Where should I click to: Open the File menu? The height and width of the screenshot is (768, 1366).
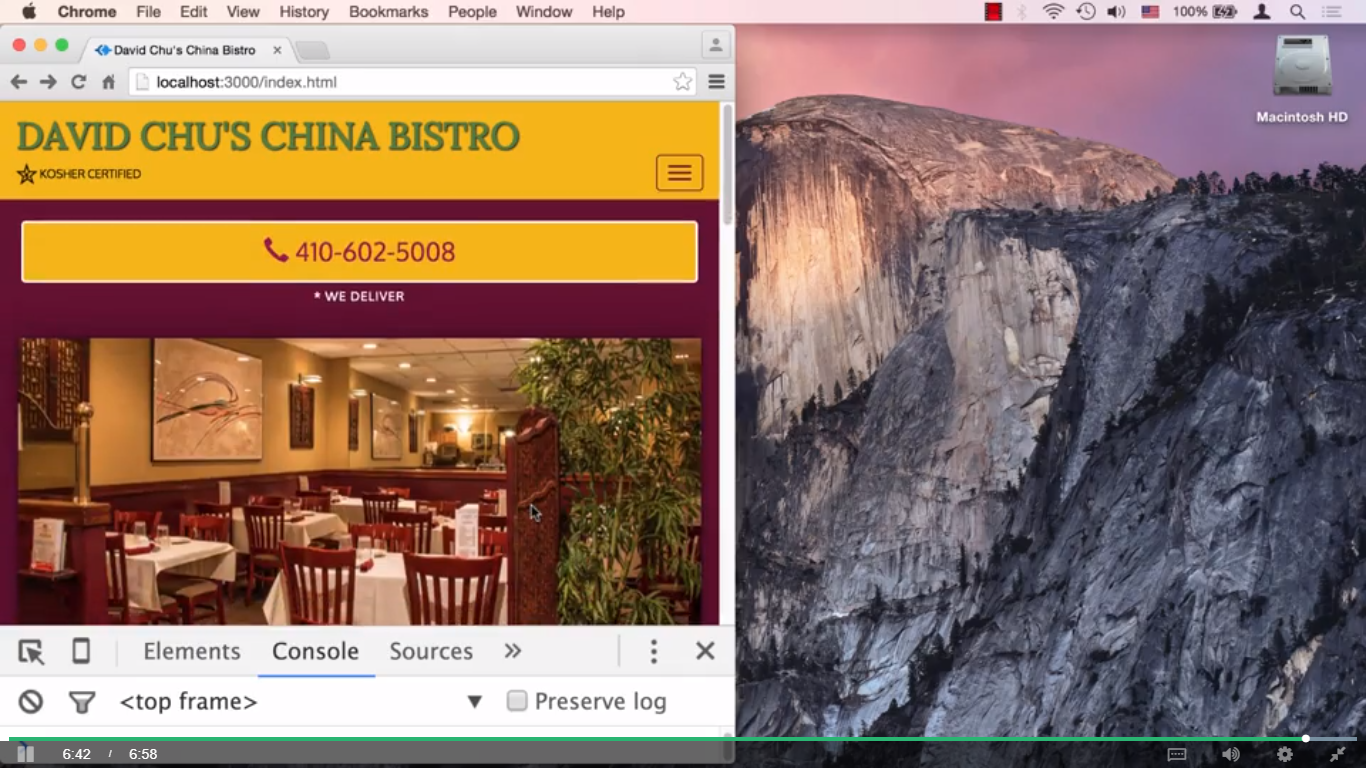(148, 12)
